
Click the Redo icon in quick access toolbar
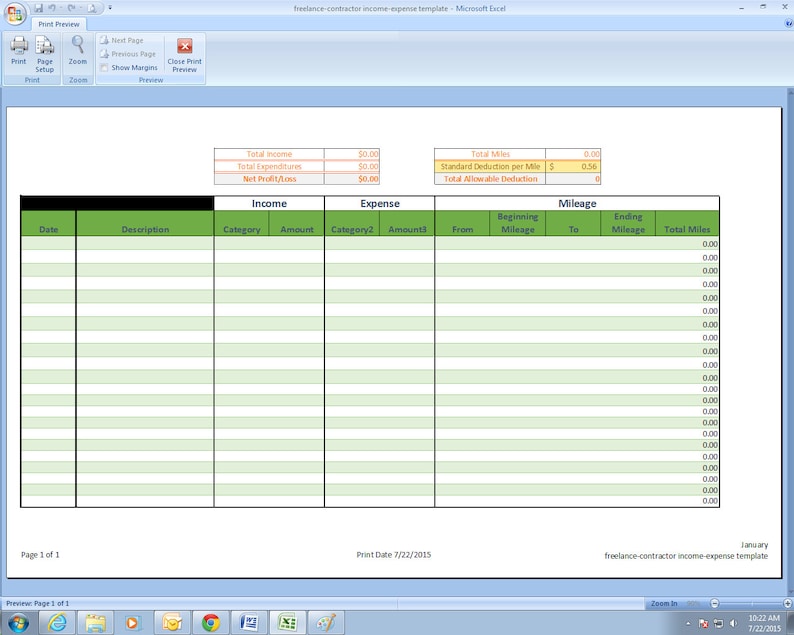point(71,8)
